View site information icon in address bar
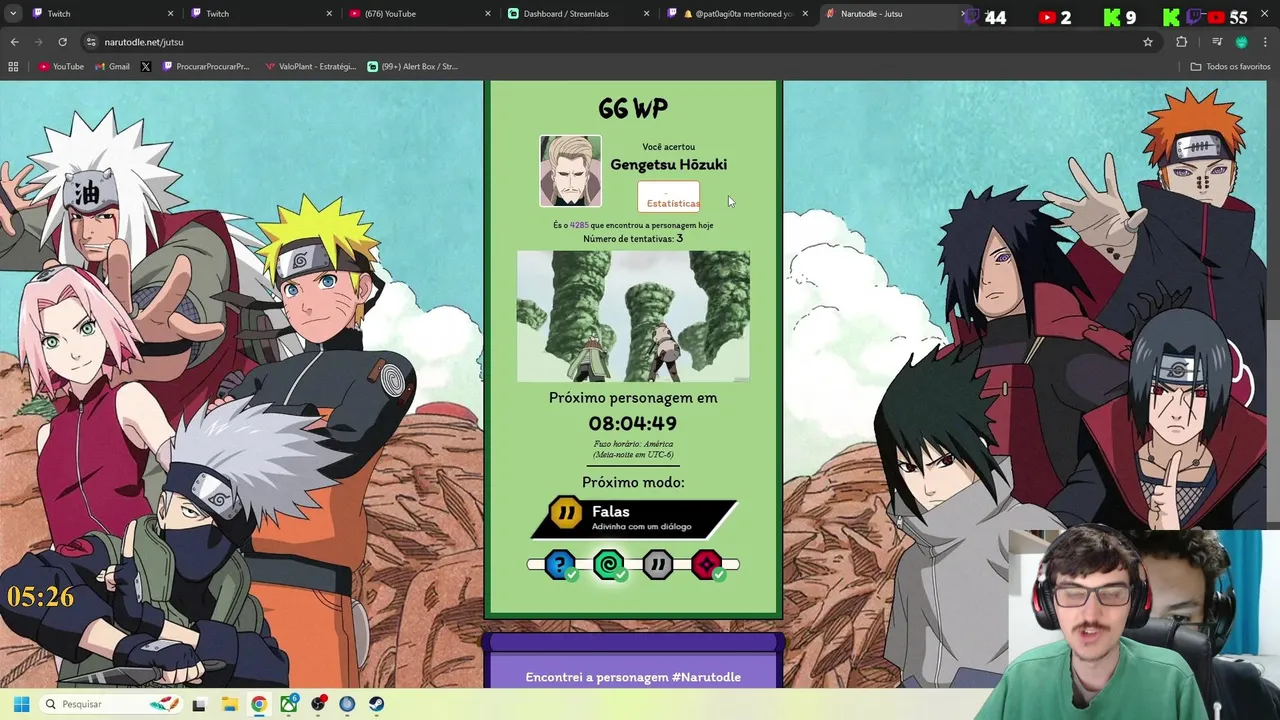The image size is (1280, 720). pyautogui.click(x=91, y=42)
